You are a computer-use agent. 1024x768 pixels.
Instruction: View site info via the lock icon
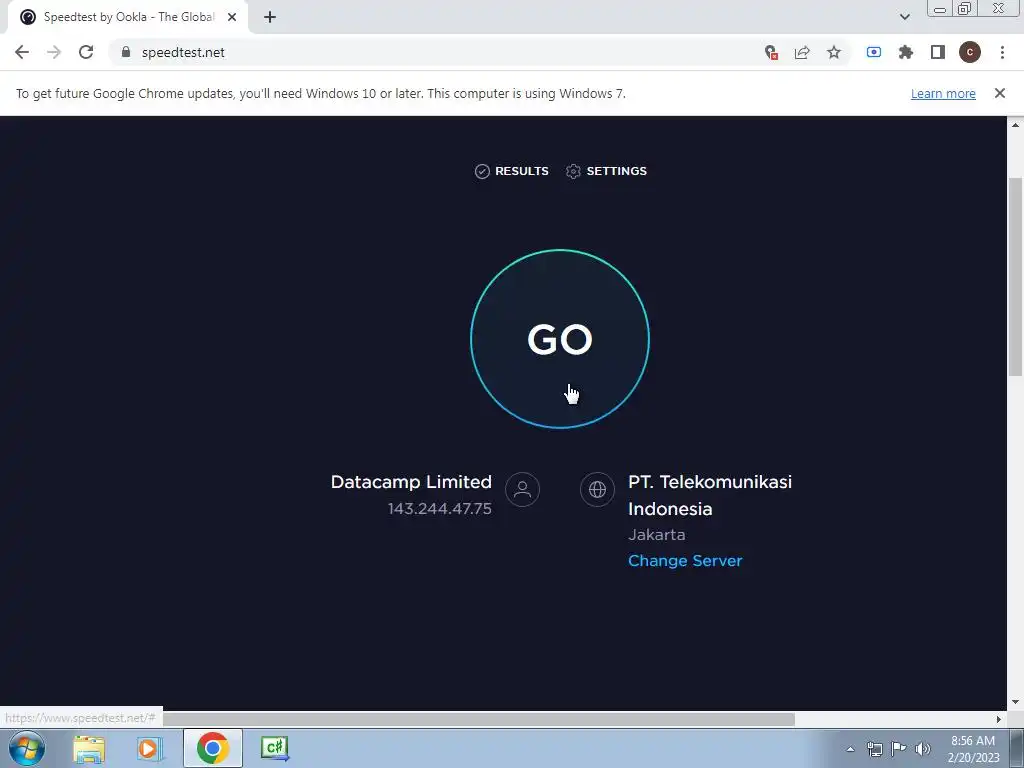126,52
